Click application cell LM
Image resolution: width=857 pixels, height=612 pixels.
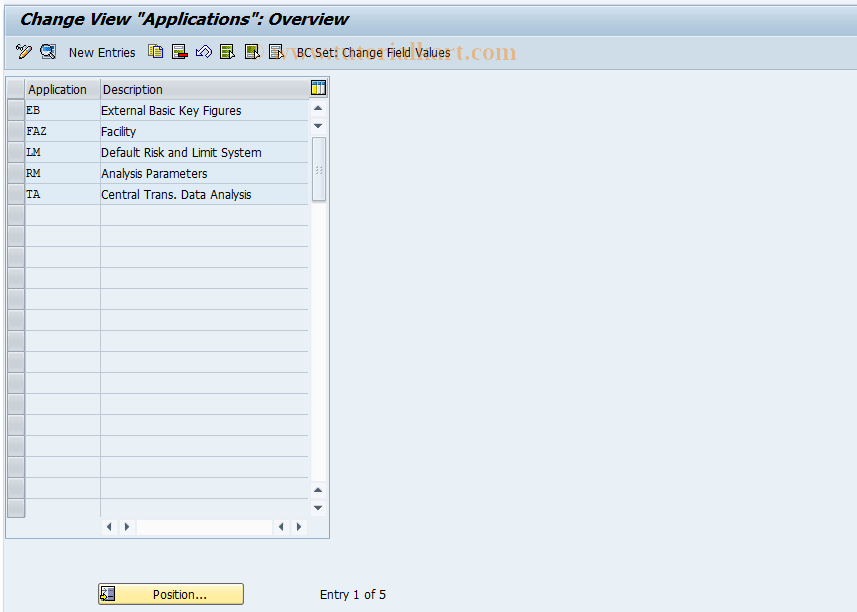point(62,152)
